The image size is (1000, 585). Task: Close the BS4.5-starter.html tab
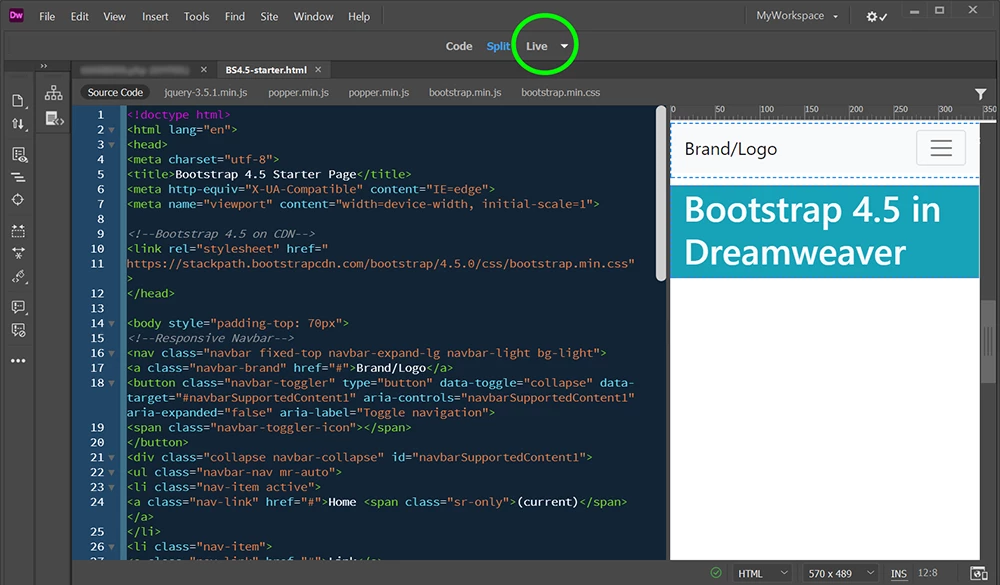pyautogui.click(x=318, y=70)
